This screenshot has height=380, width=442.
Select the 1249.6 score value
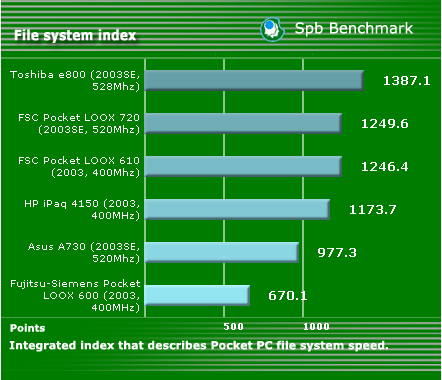click(385, 124)
